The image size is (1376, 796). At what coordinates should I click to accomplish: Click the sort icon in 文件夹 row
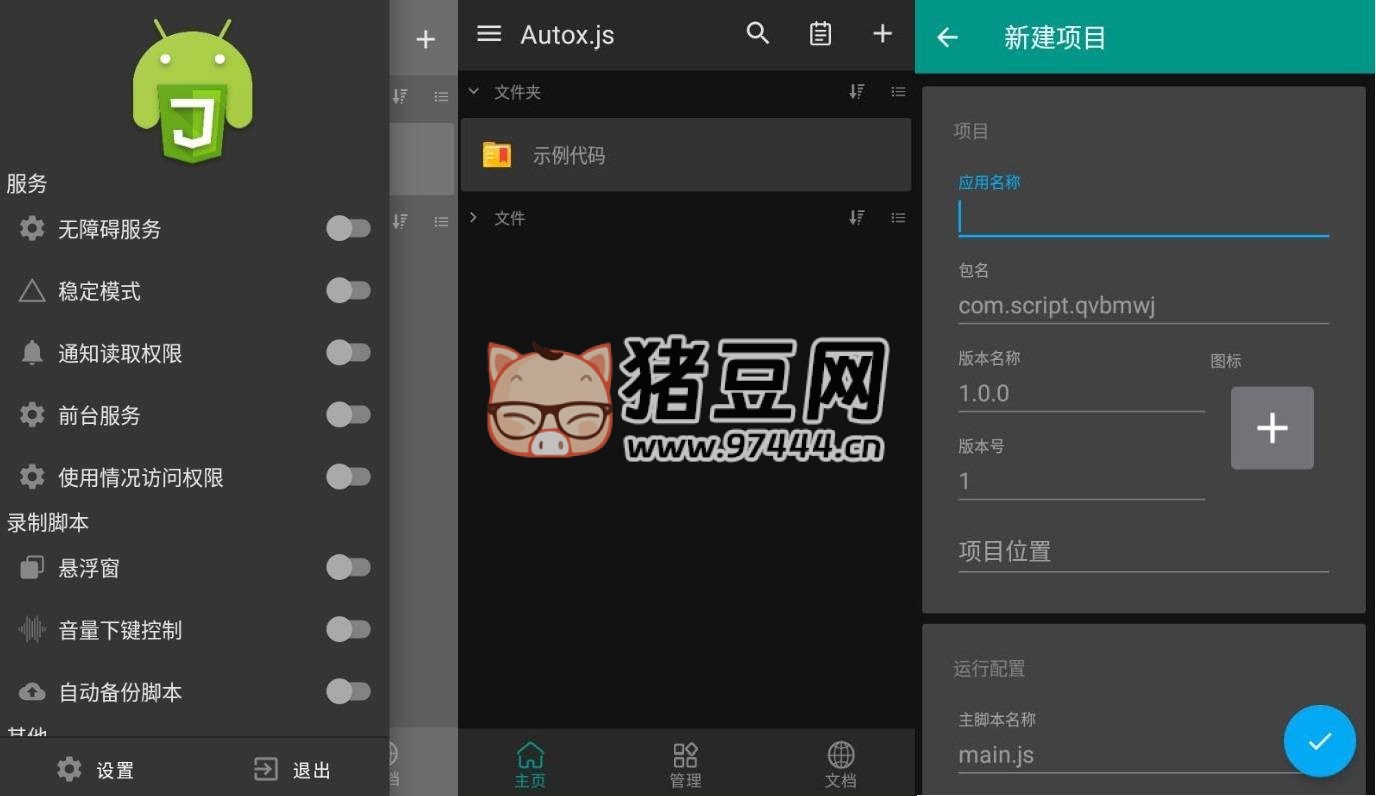857,92
